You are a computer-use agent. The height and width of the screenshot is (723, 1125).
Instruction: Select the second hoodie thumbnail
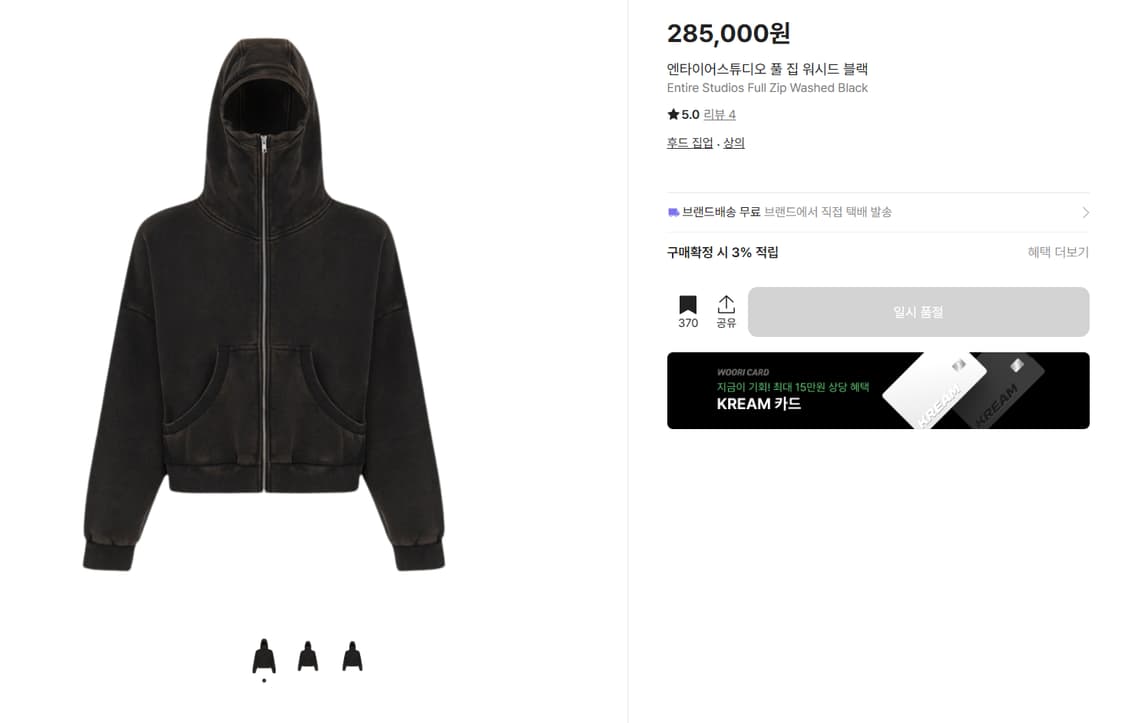click(308, 656)
